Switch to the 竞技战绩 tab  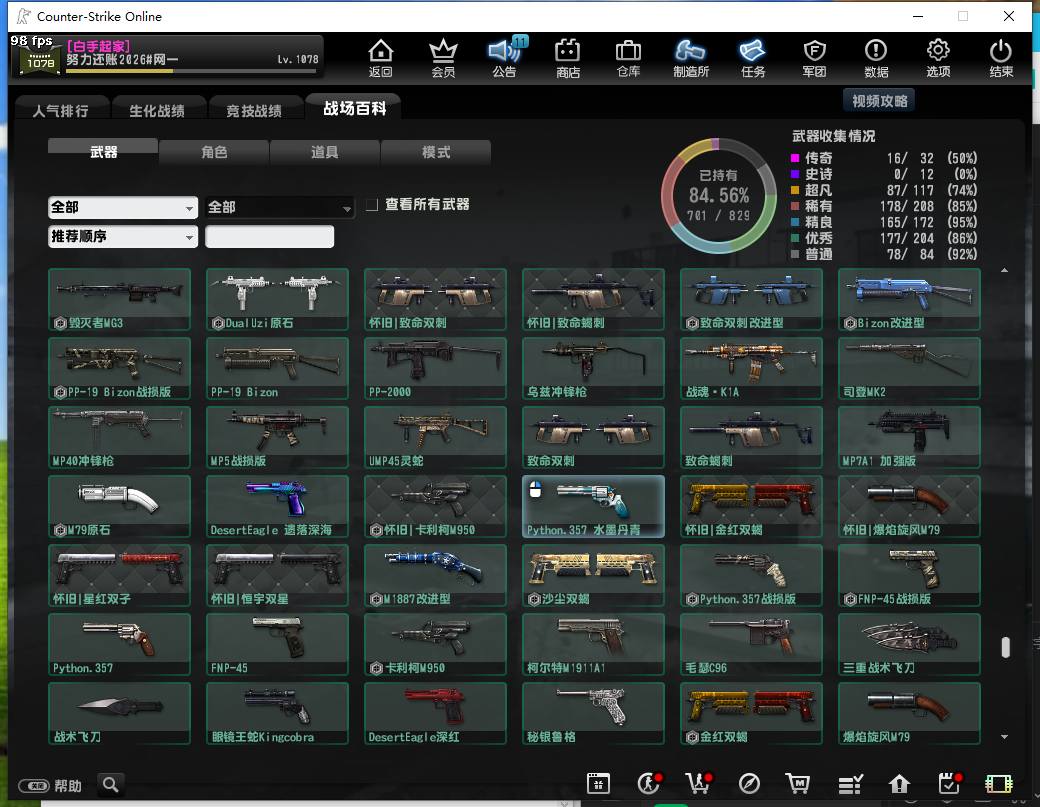[x=254, y=110]
